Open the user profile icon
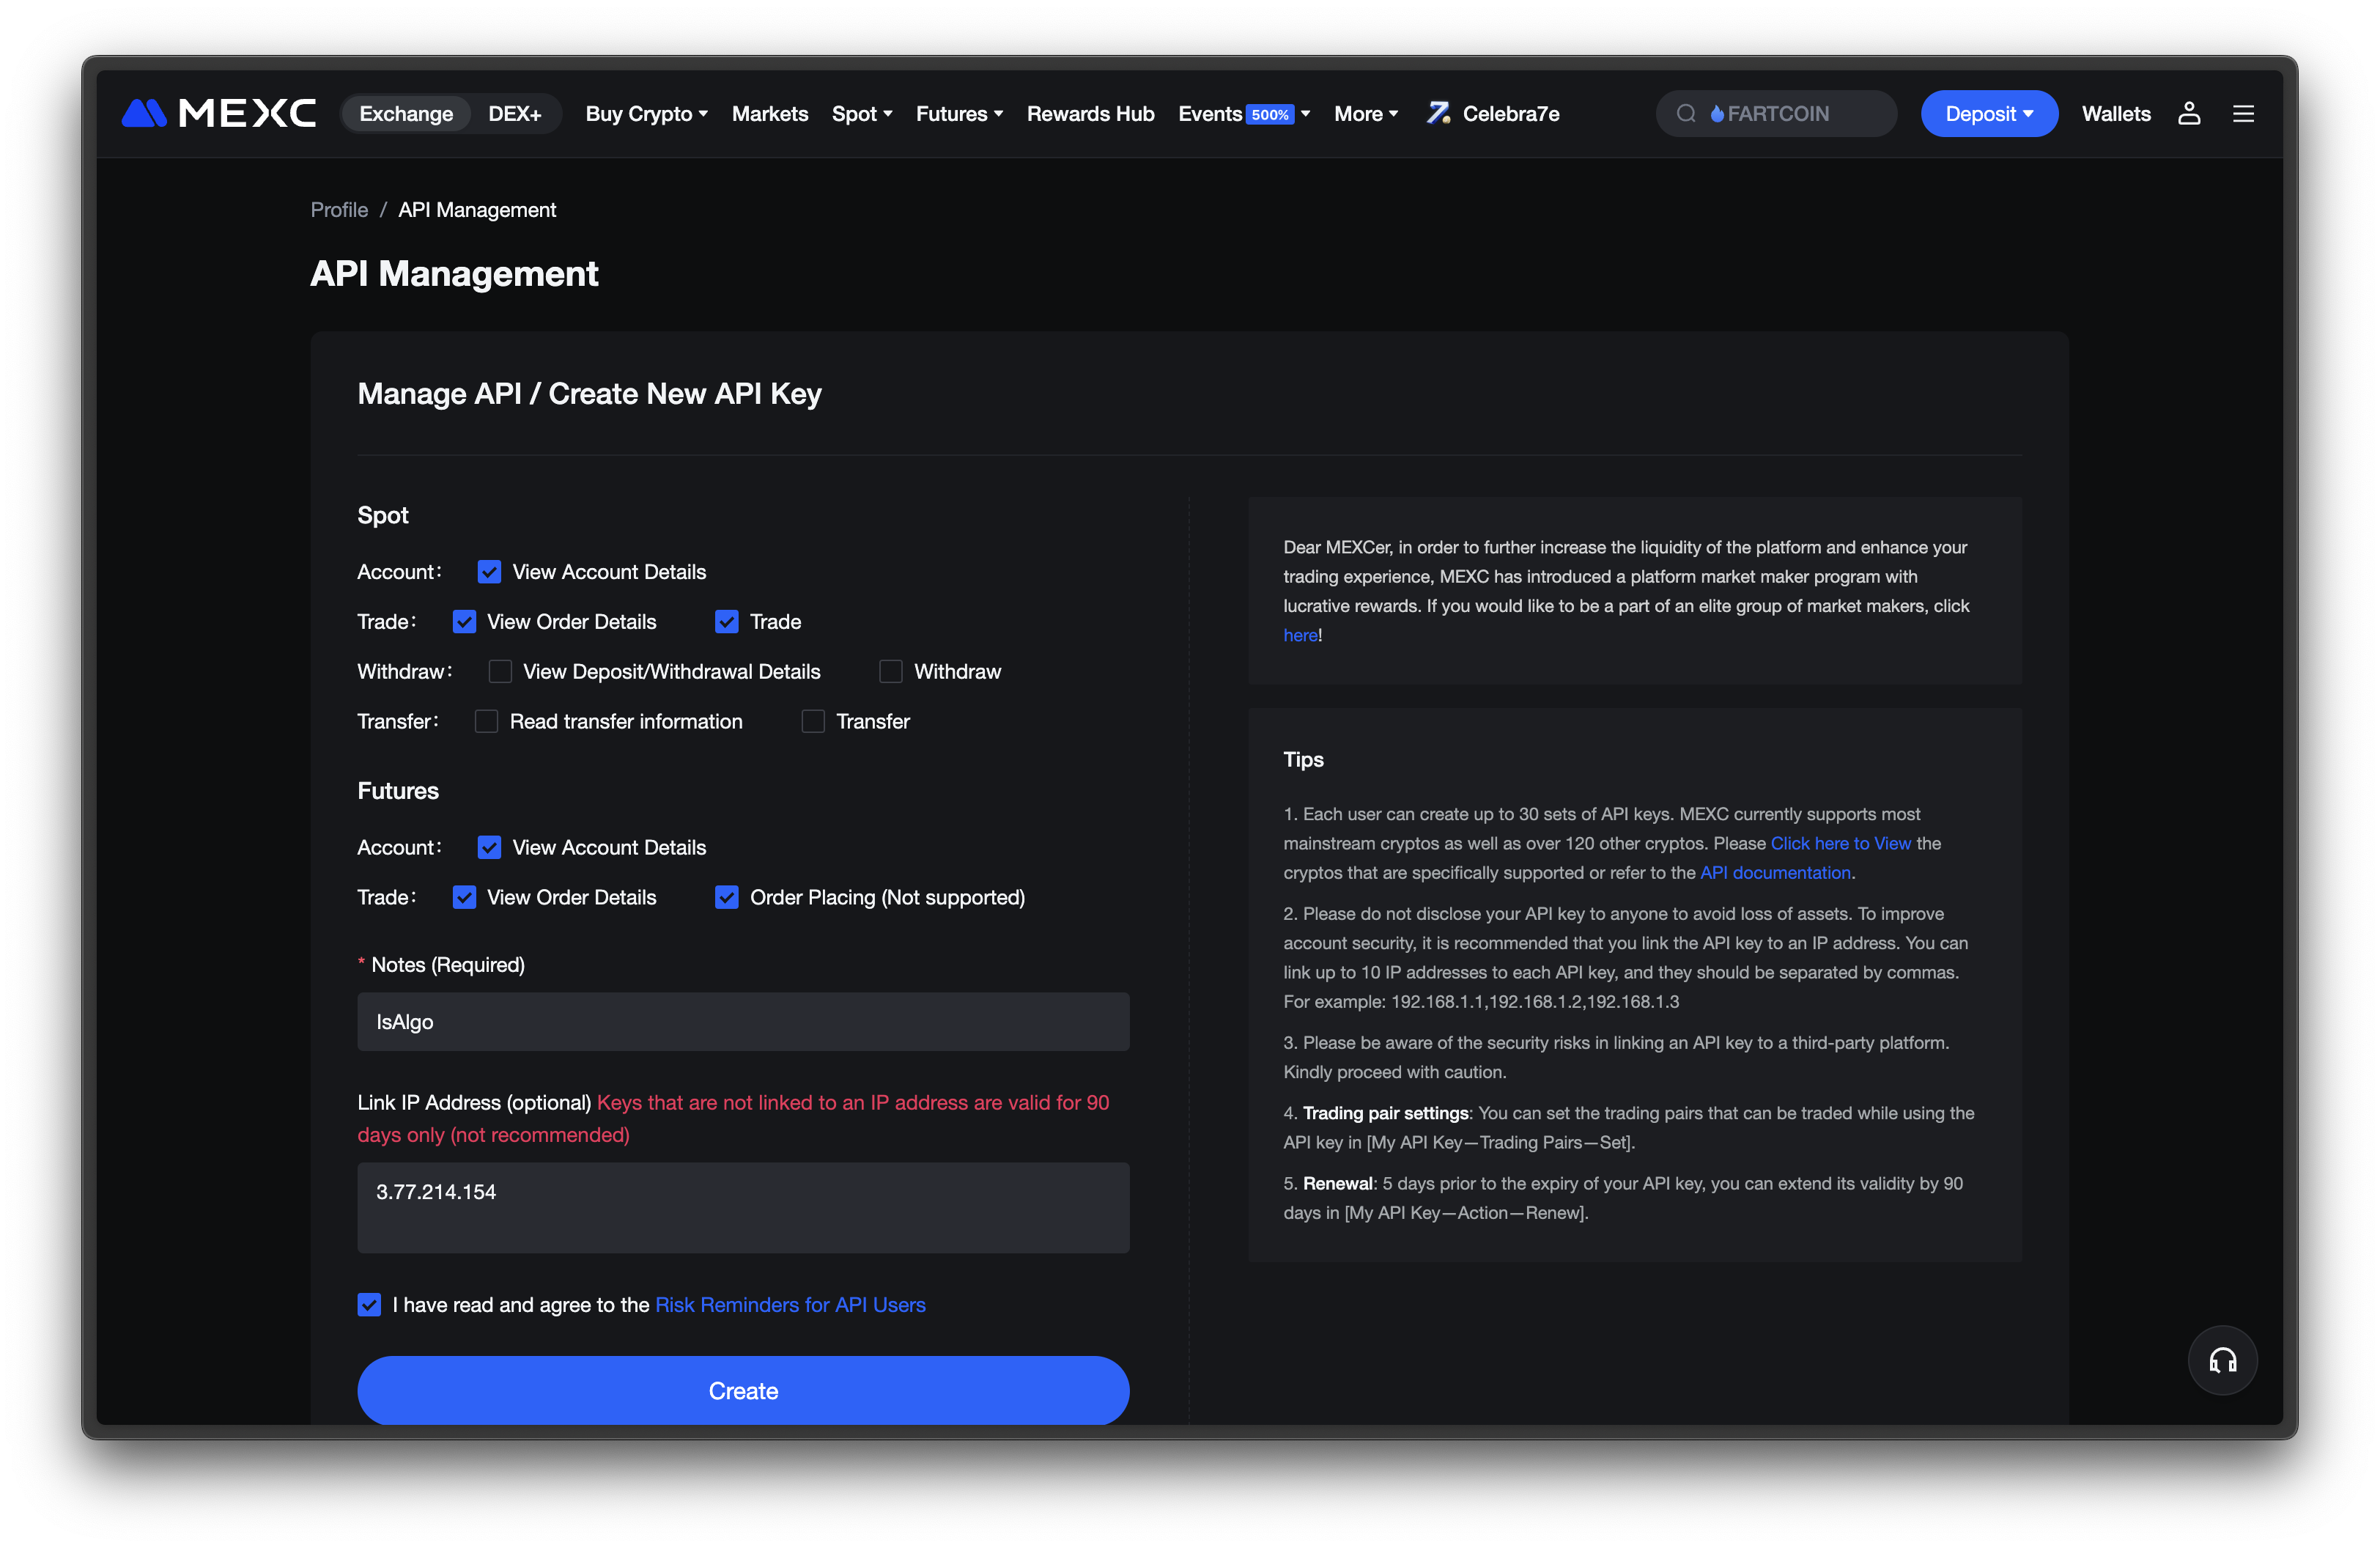This screenshot has width=2380, height=1548. point(2189,114)
